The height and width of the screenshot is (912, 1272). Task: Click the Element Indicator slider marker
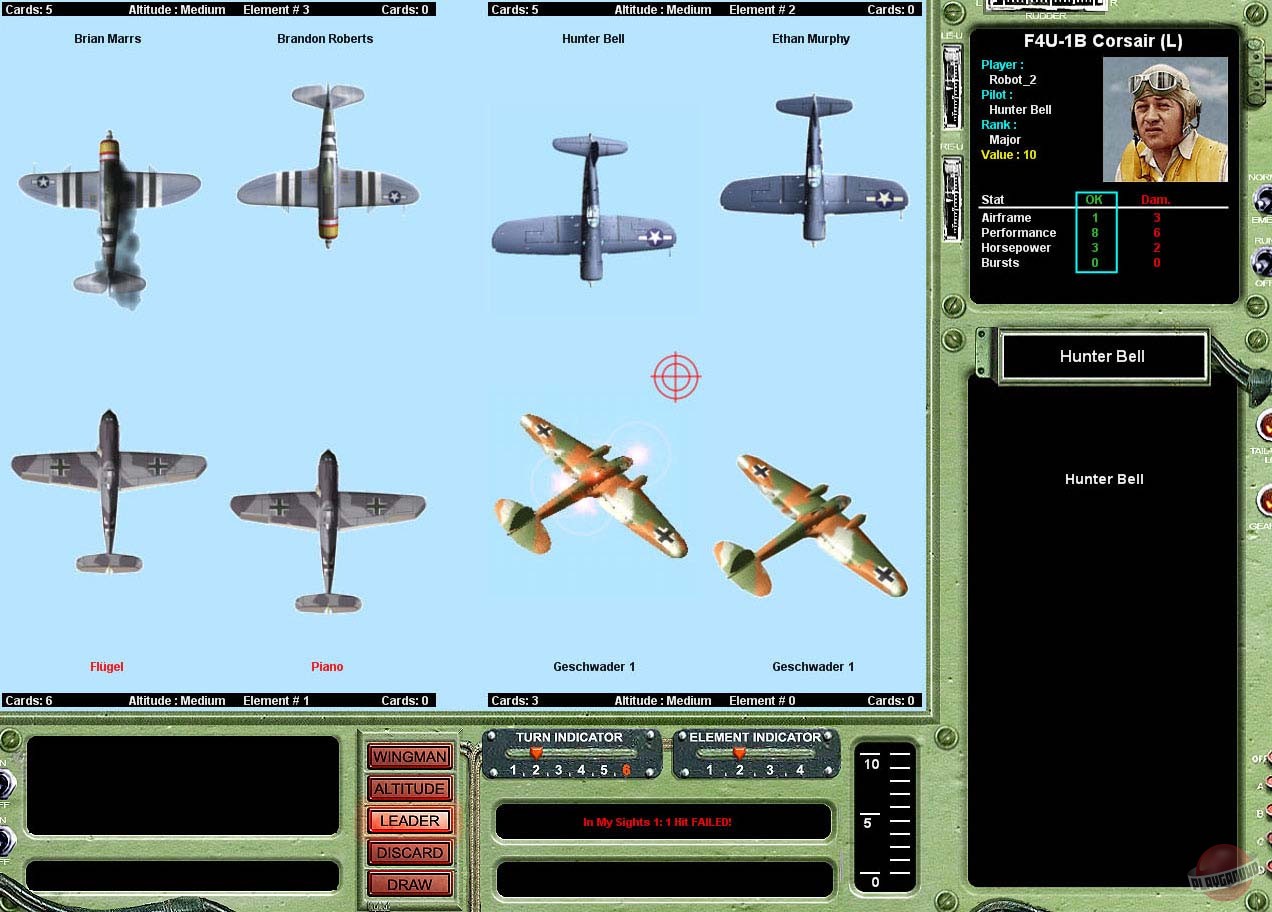point(739,753)
